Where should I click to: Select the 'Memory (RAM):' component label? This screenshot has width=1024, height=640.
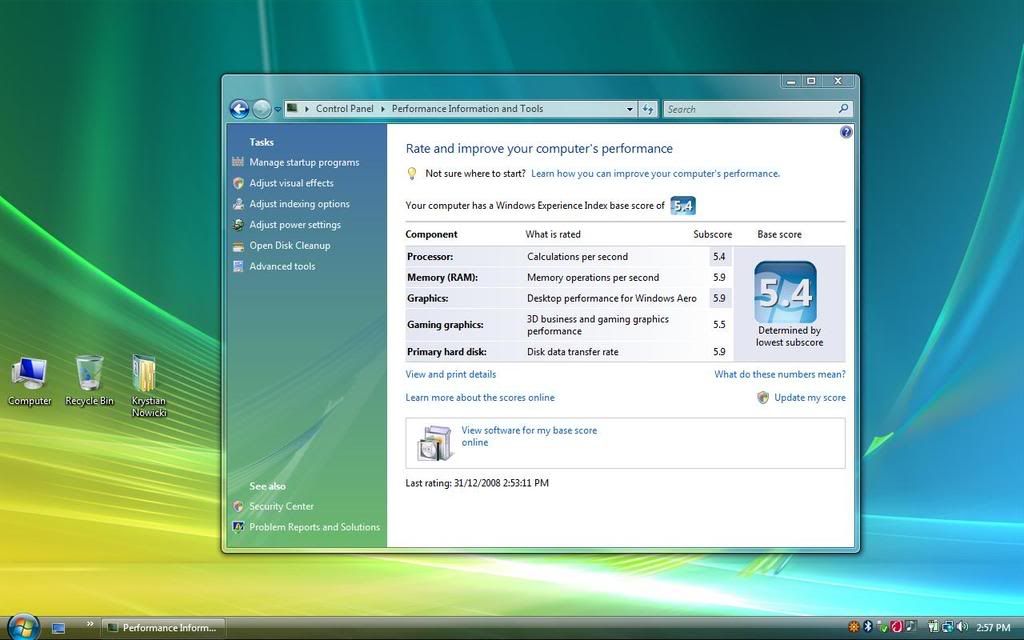442,278
